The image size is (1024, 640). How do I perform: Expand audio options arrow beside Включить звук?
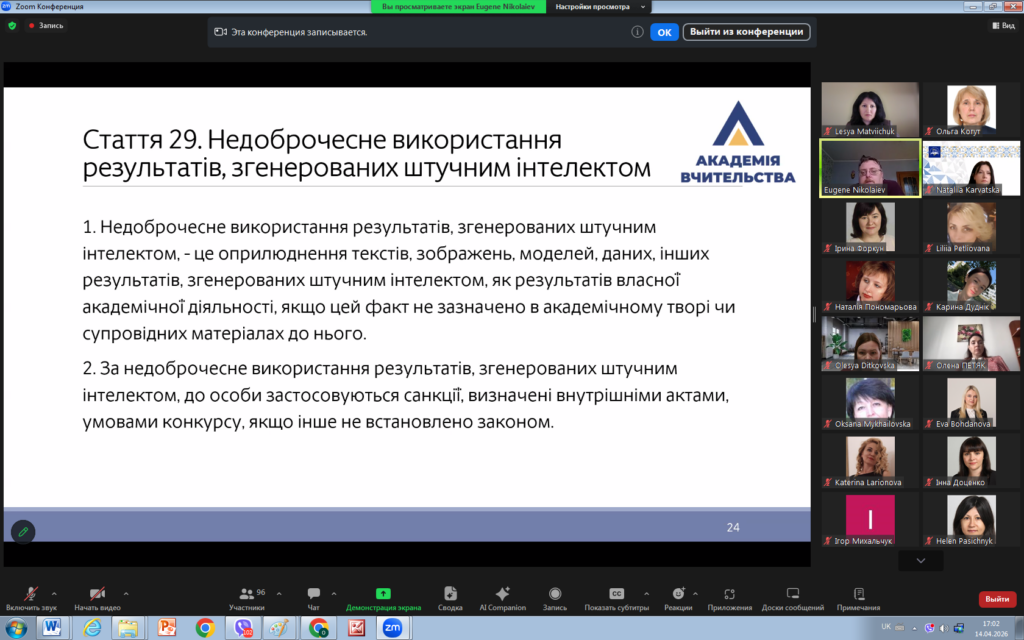(54, 593)
